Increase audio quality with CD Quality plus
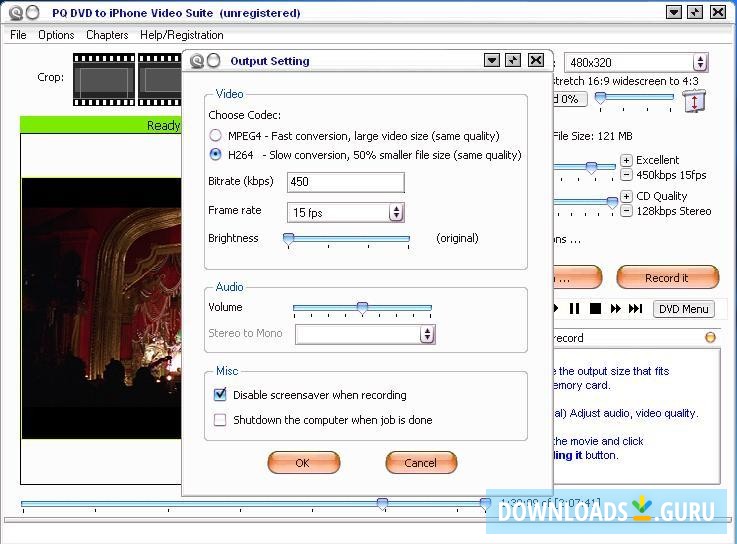The width and height of the screenshot is (737, 544). [x=626, y=196]
